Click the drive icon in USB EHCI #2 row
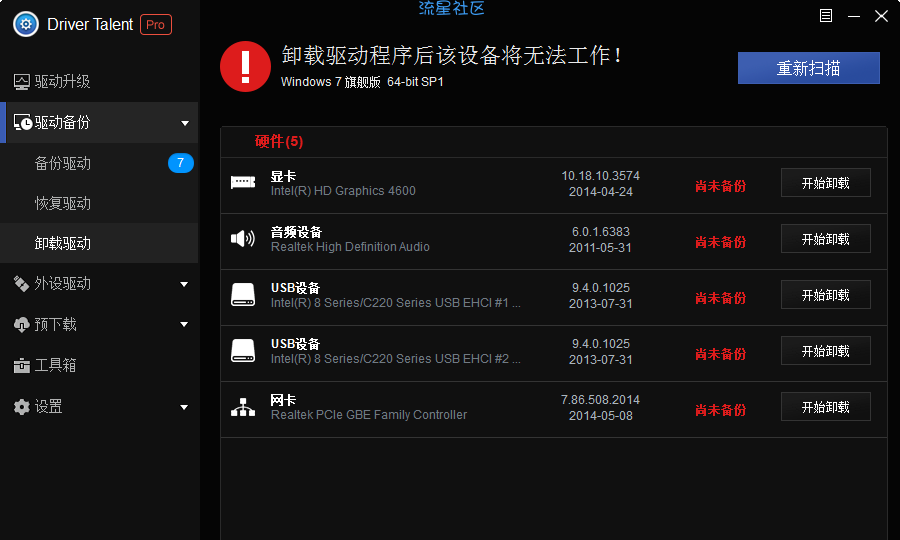This screenshot has width=900, height=540. click(243, 351)
